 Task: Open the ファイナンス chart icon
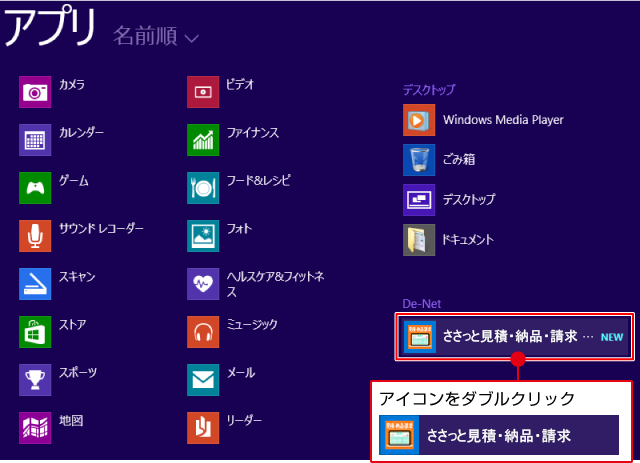[x=203, y=140]
